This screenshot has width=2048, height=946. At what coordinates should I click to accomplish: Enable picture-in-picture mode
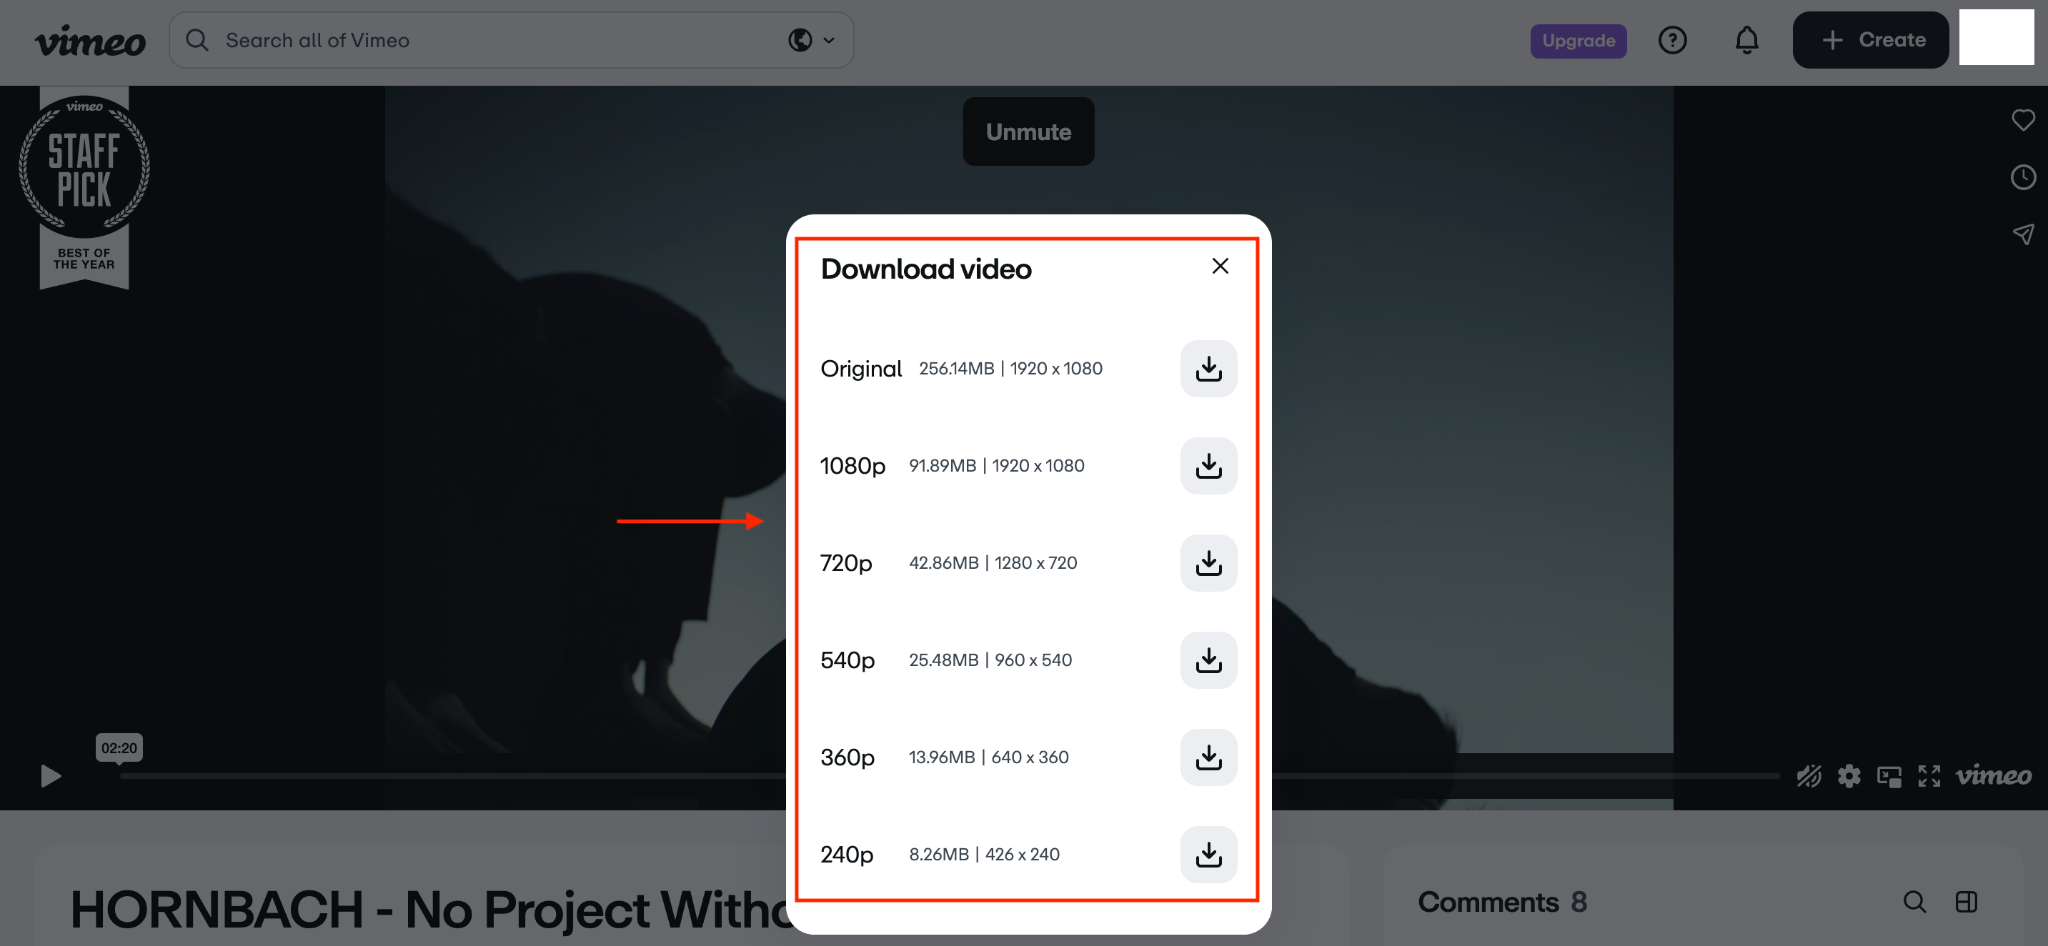[x=1889, y=776]
